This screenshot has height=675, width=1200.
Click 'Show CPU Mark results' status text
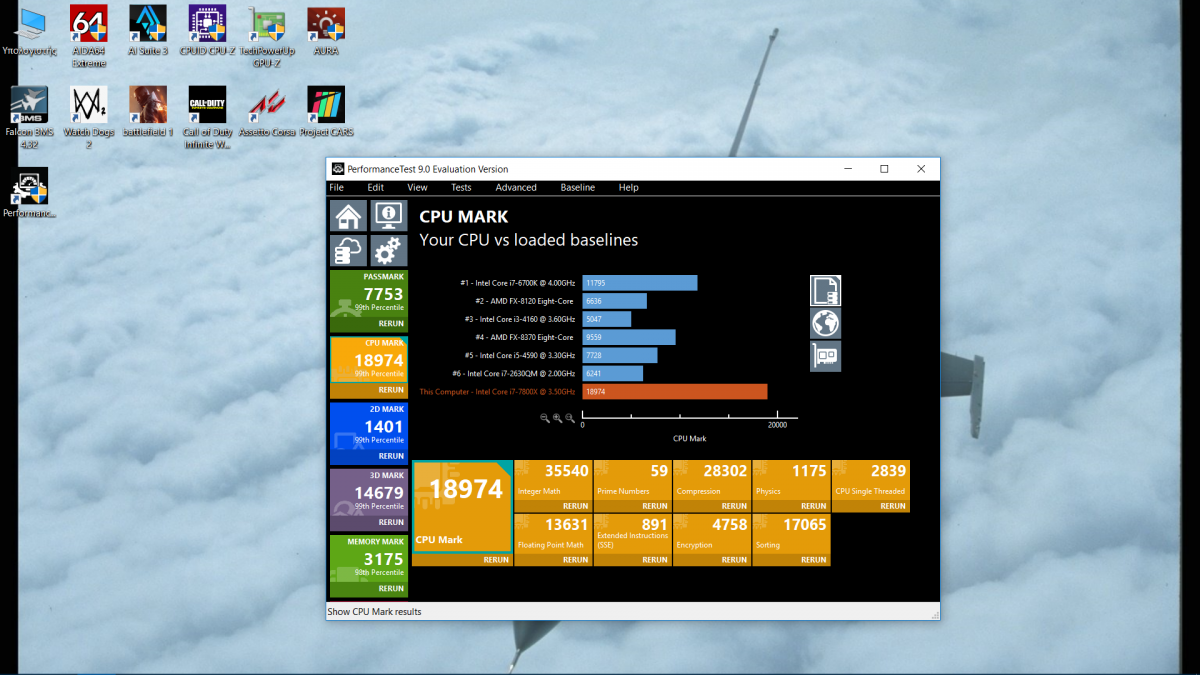point(374,612)
